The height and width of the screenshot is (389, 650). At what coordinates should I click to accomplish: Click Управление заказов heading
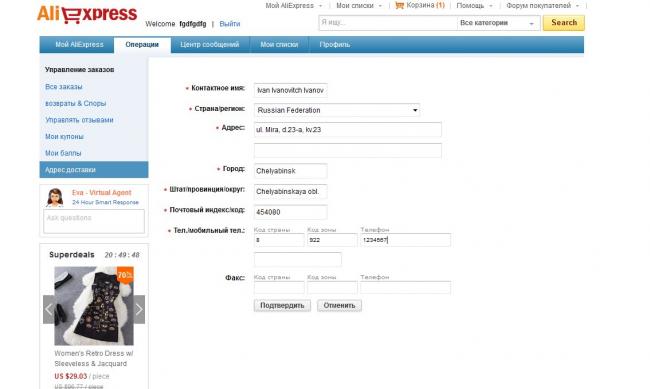pyautogui.click(x=80, y=70)
